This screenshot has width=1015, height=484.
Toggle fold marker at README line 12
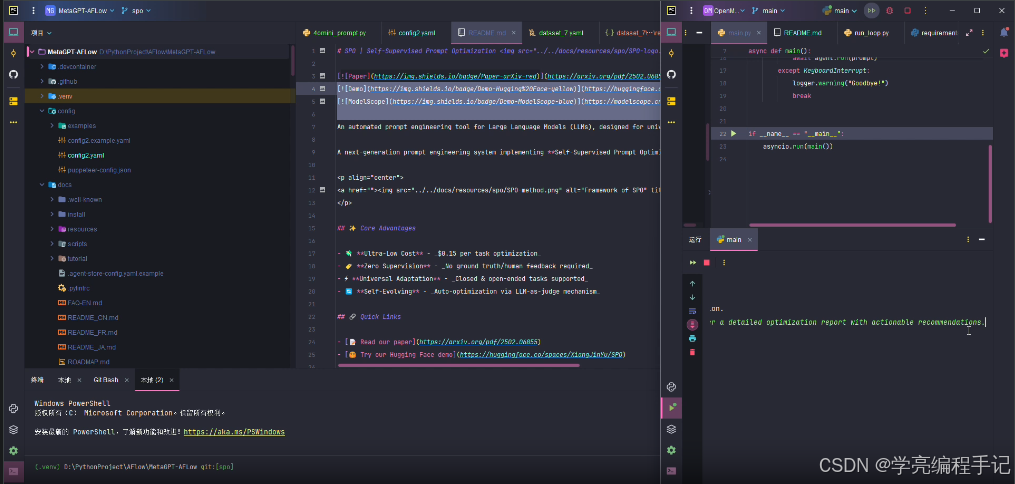[323, 190]
